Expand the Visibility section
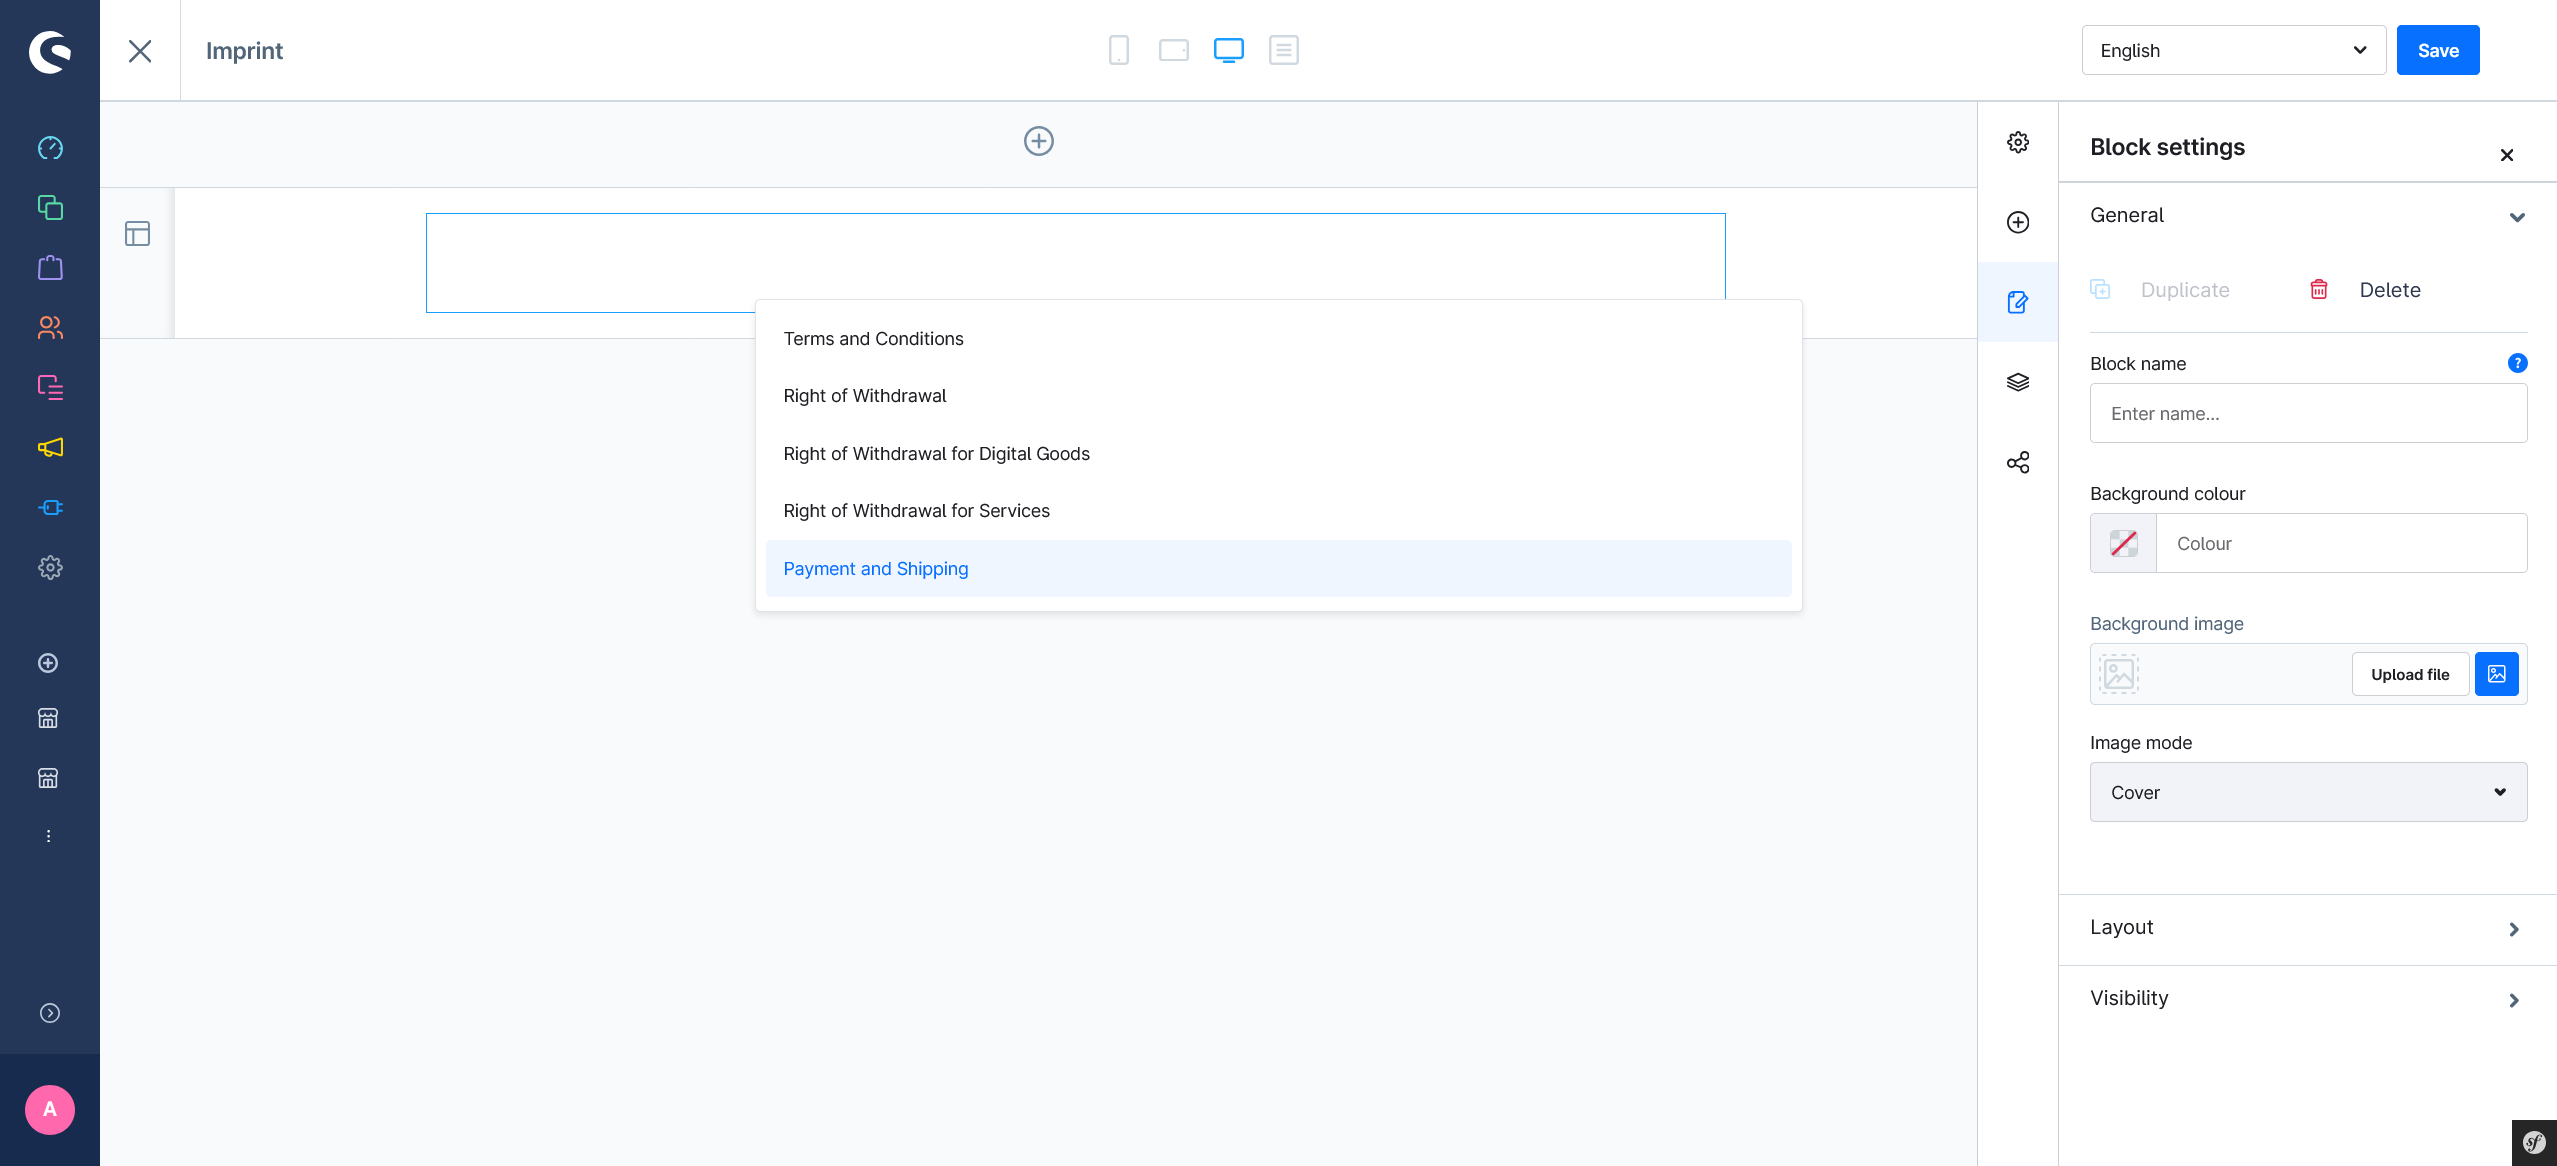Viewport: 2557px width, 1166px height. click(2307, 999)
